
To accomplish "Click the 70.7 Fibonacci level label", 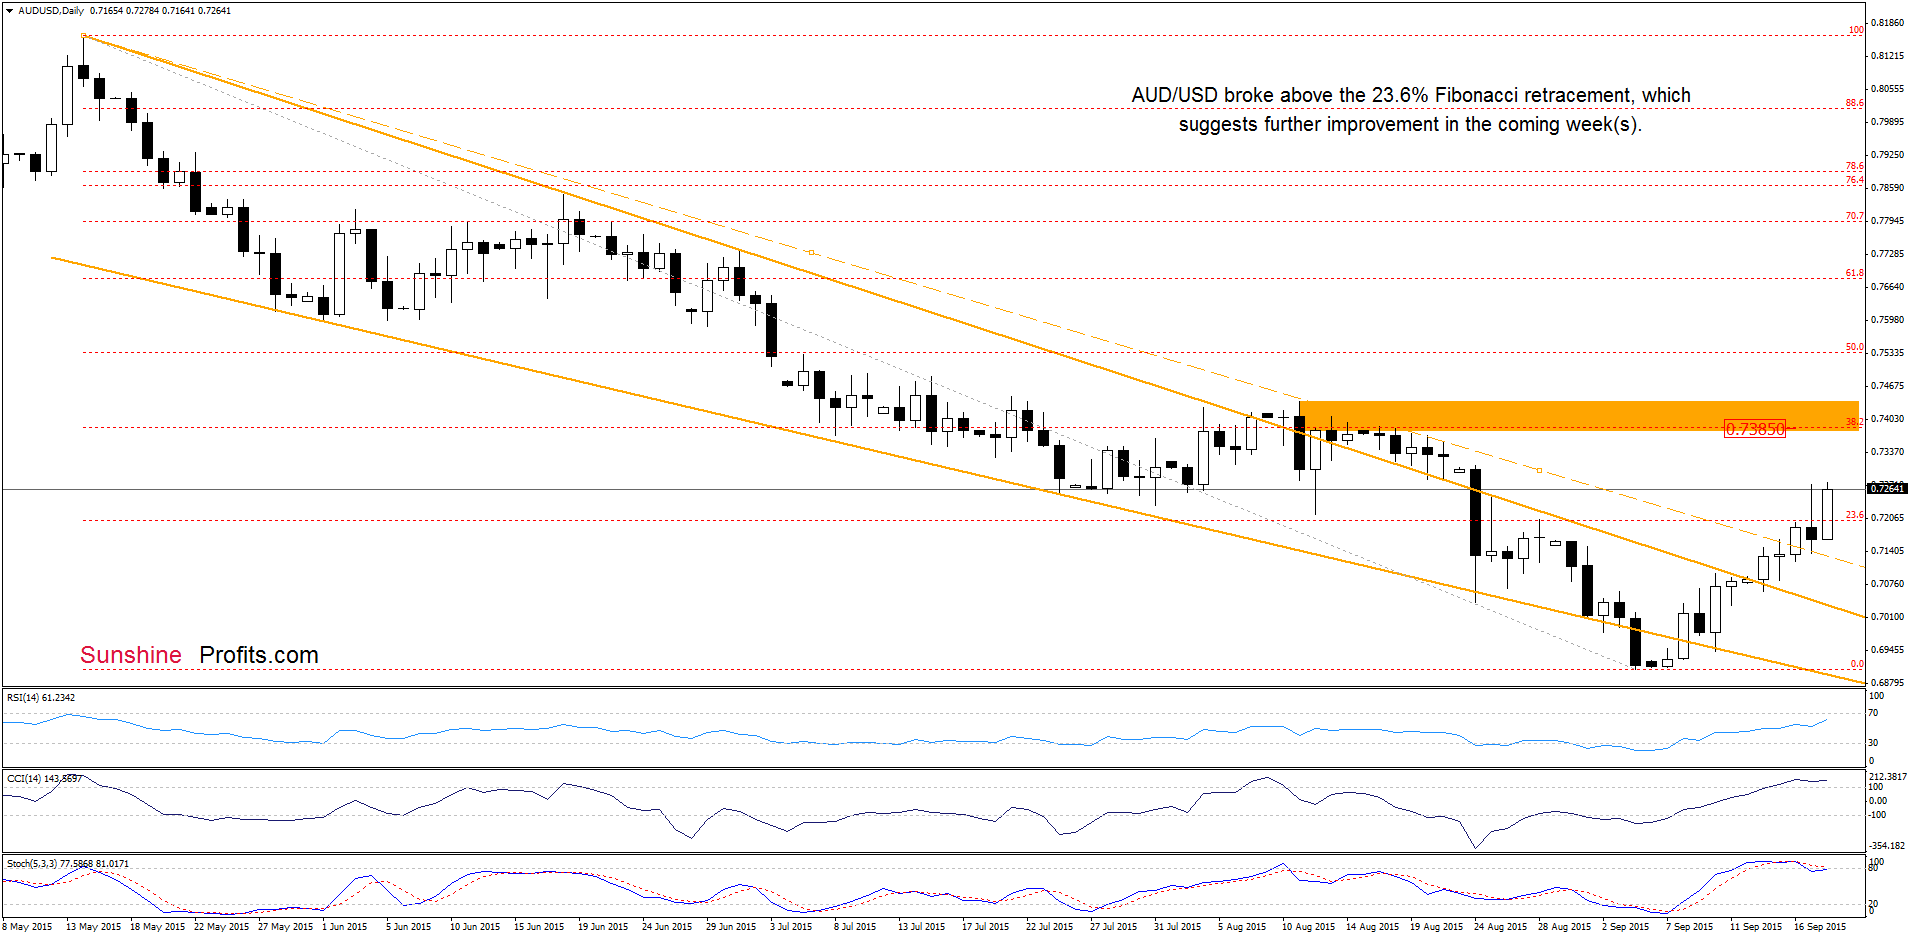I will [x=1855, y=216].
